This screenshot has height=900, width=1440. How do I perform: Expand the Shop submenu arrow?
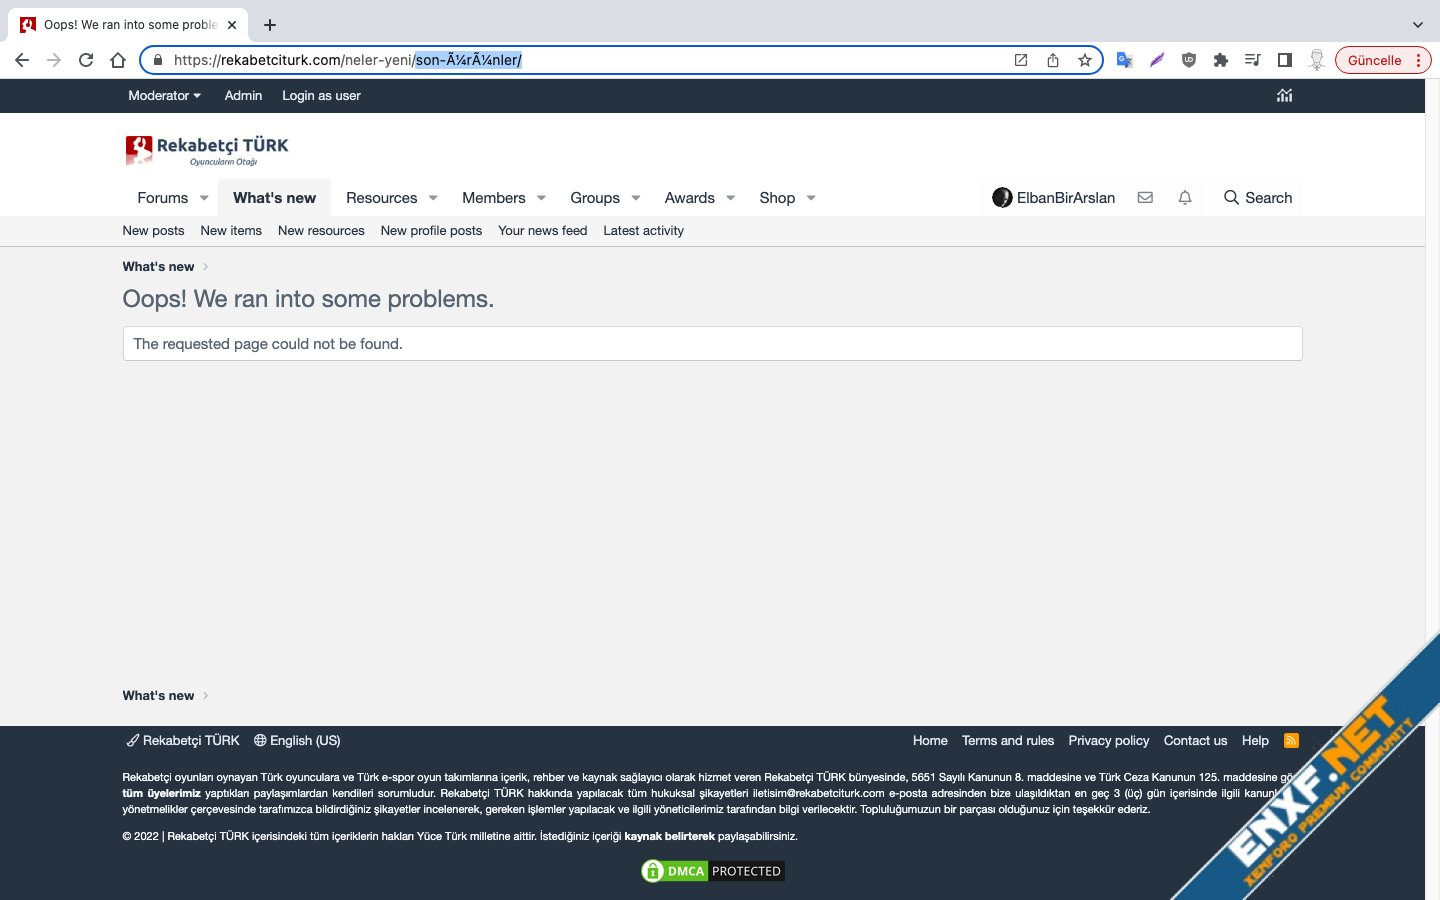[x=811, y=198]
